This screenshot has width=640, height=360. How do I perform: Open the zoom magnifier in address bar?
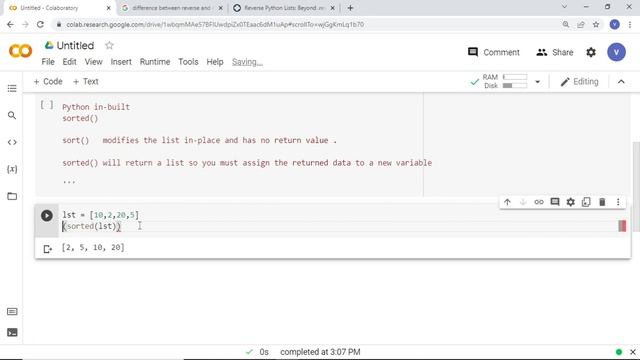point(566,24)
